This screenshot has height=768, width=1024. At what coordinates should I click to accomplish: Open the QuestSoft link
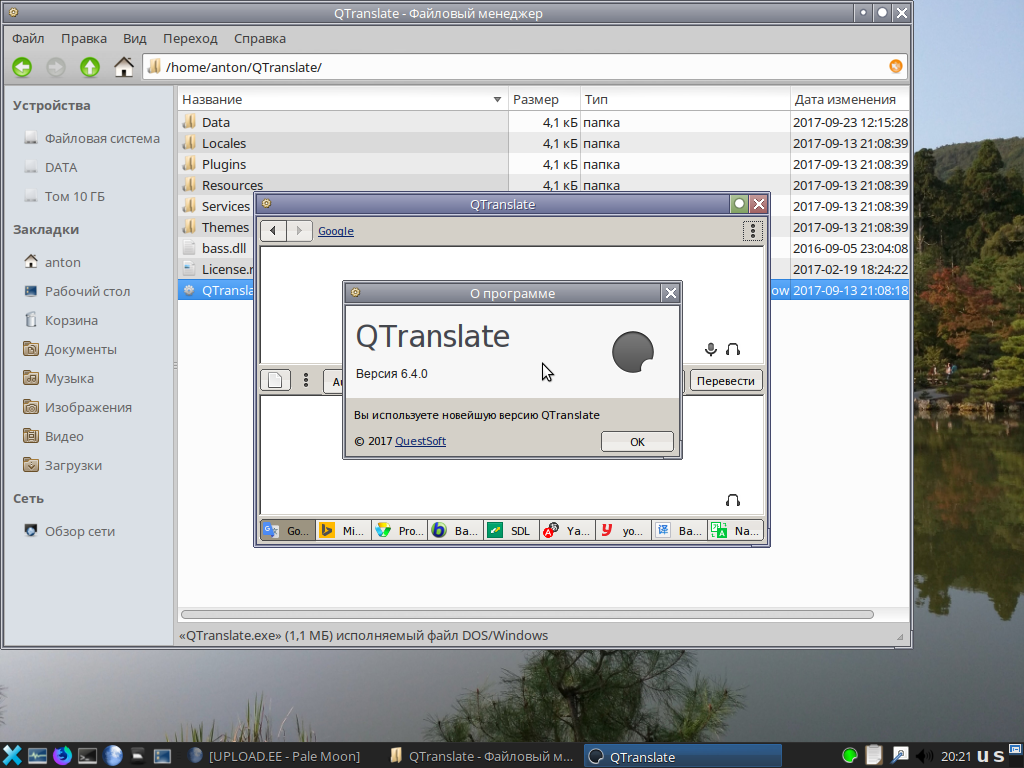[421, 441]
